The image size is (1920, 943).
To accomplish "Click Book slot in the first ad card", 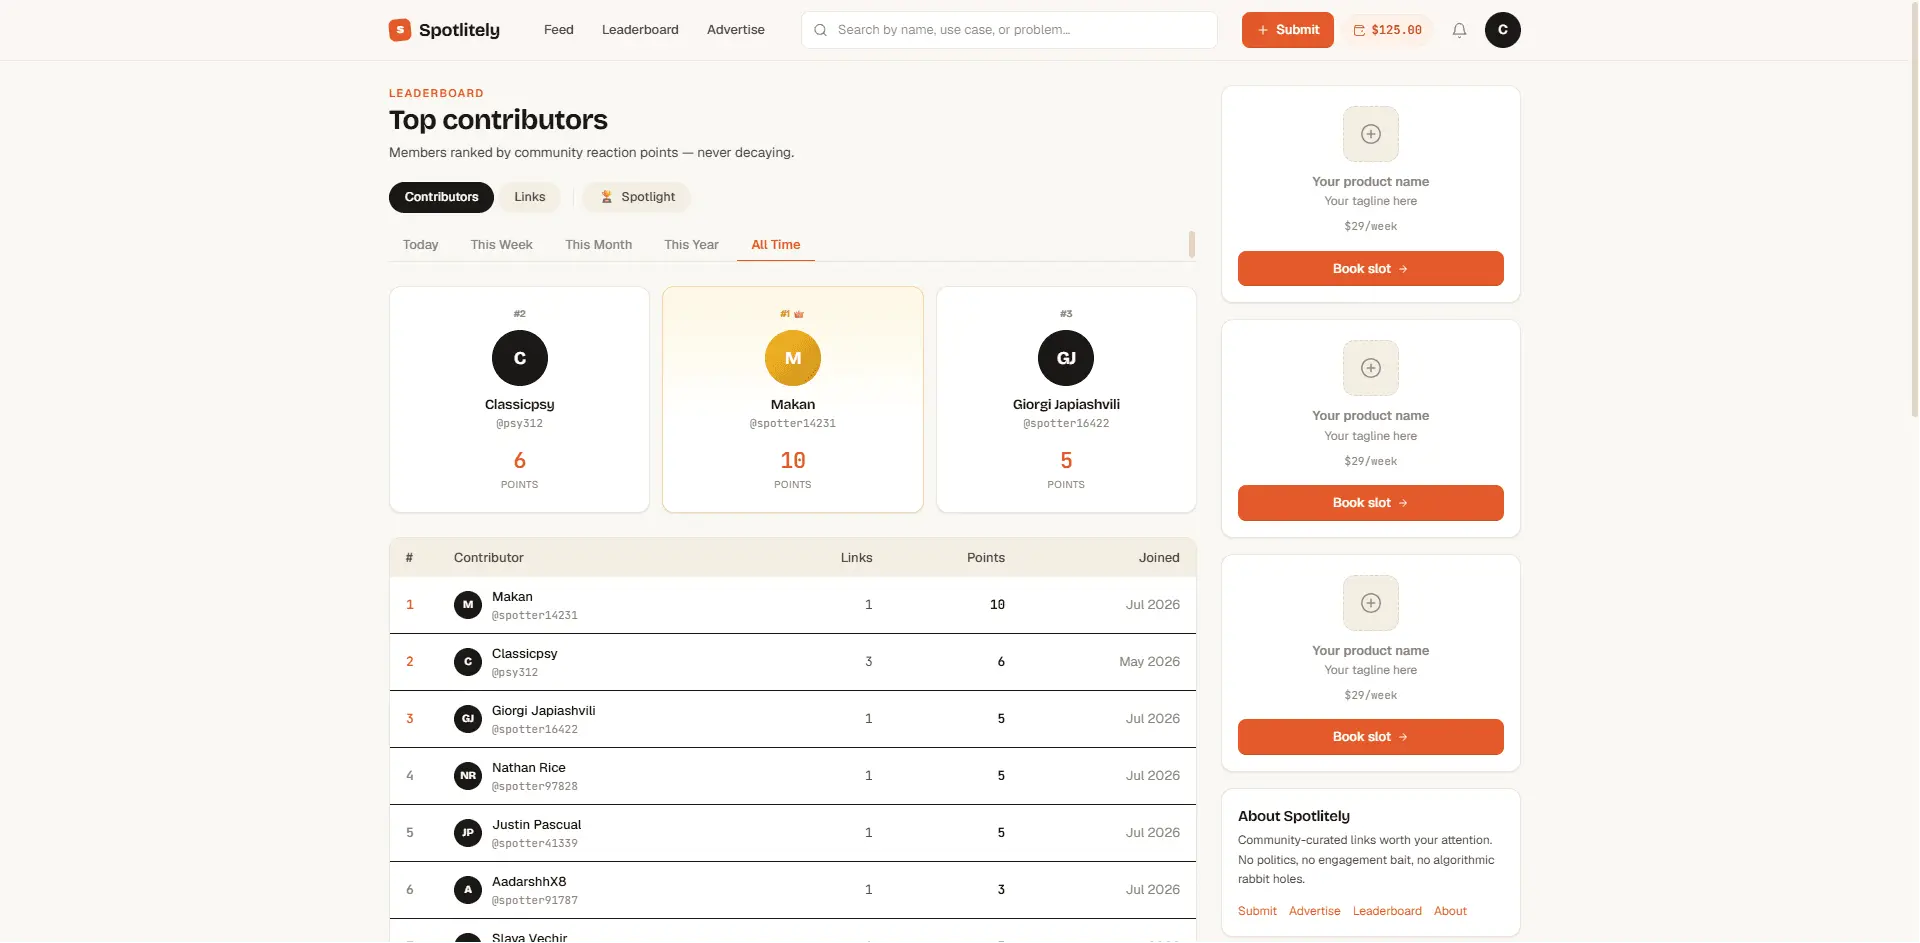I will (x=1370, y=269).
